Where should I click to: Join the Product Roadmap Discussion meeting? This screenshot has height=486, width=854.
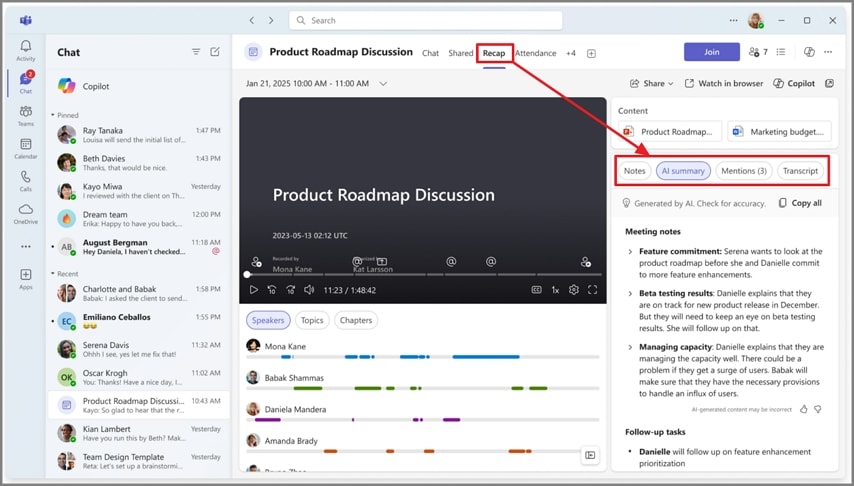click(x=712, y=52)
